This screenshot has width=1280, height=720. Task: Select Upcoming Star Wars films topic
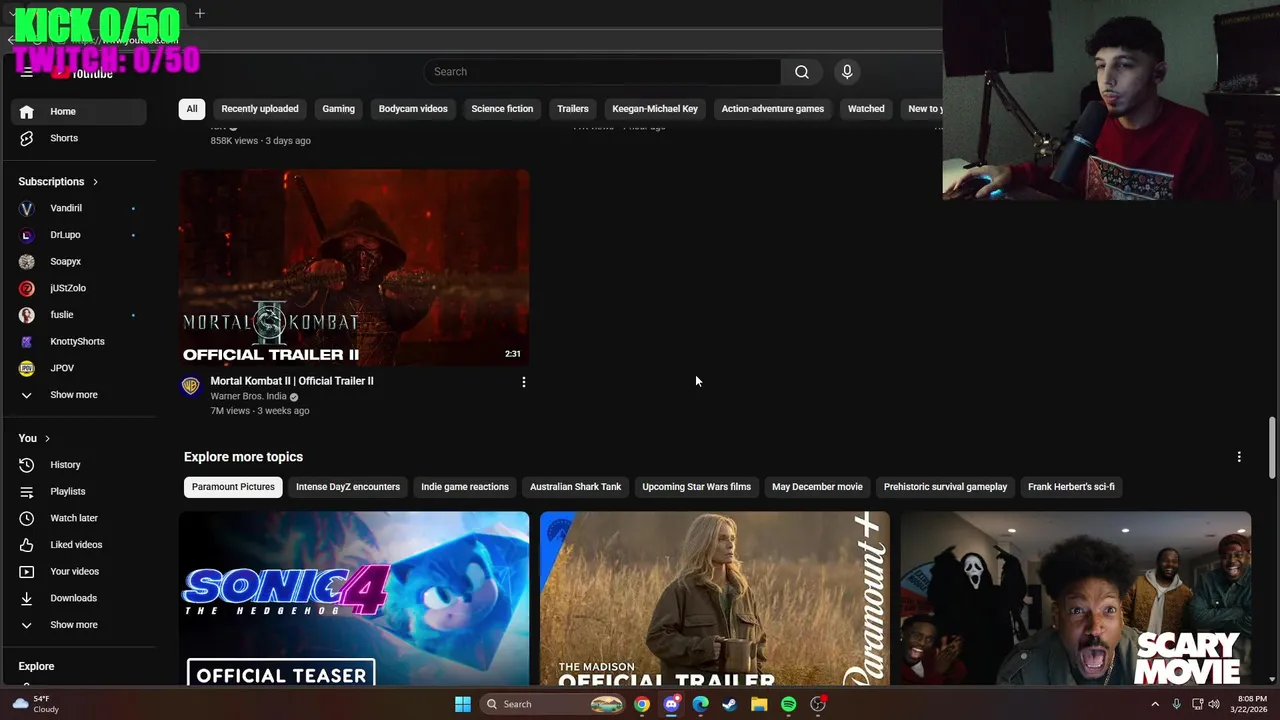696,487
